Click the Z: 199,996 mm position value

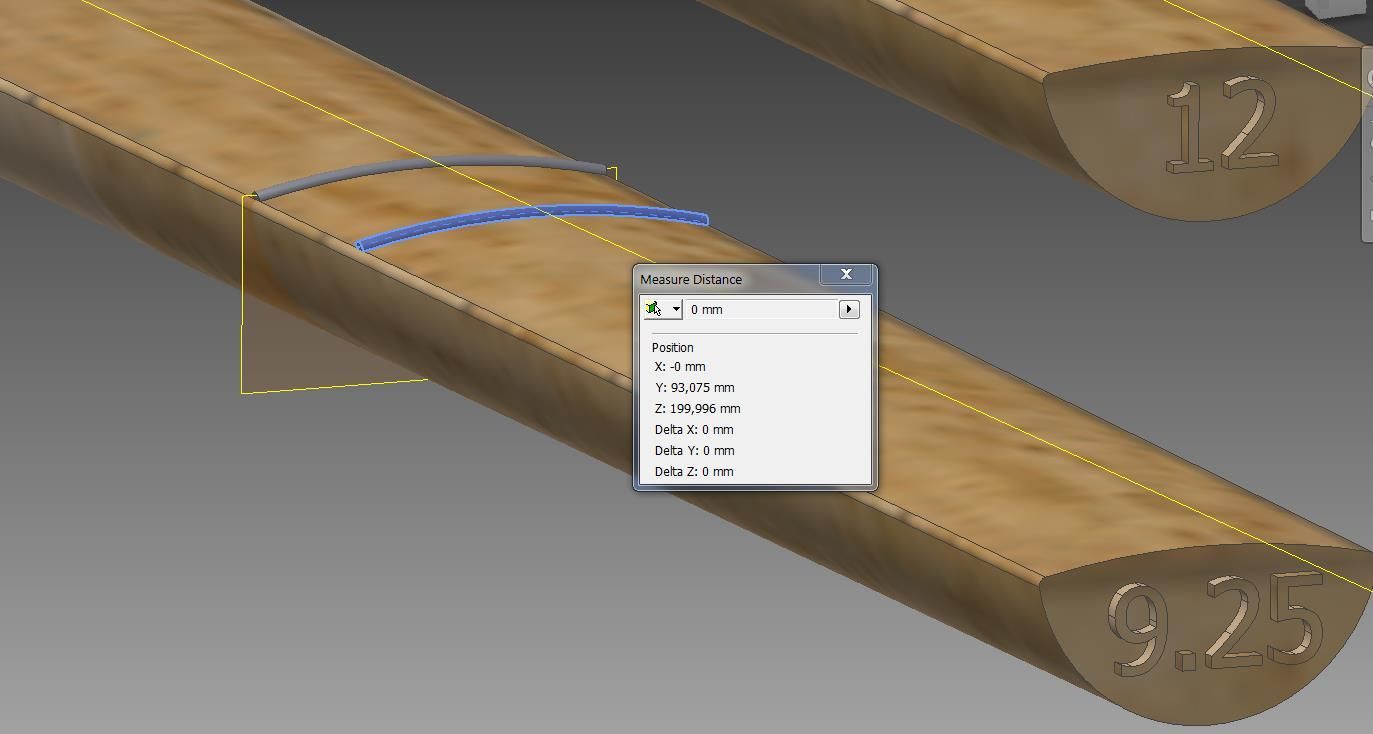[x=698, y=408]
